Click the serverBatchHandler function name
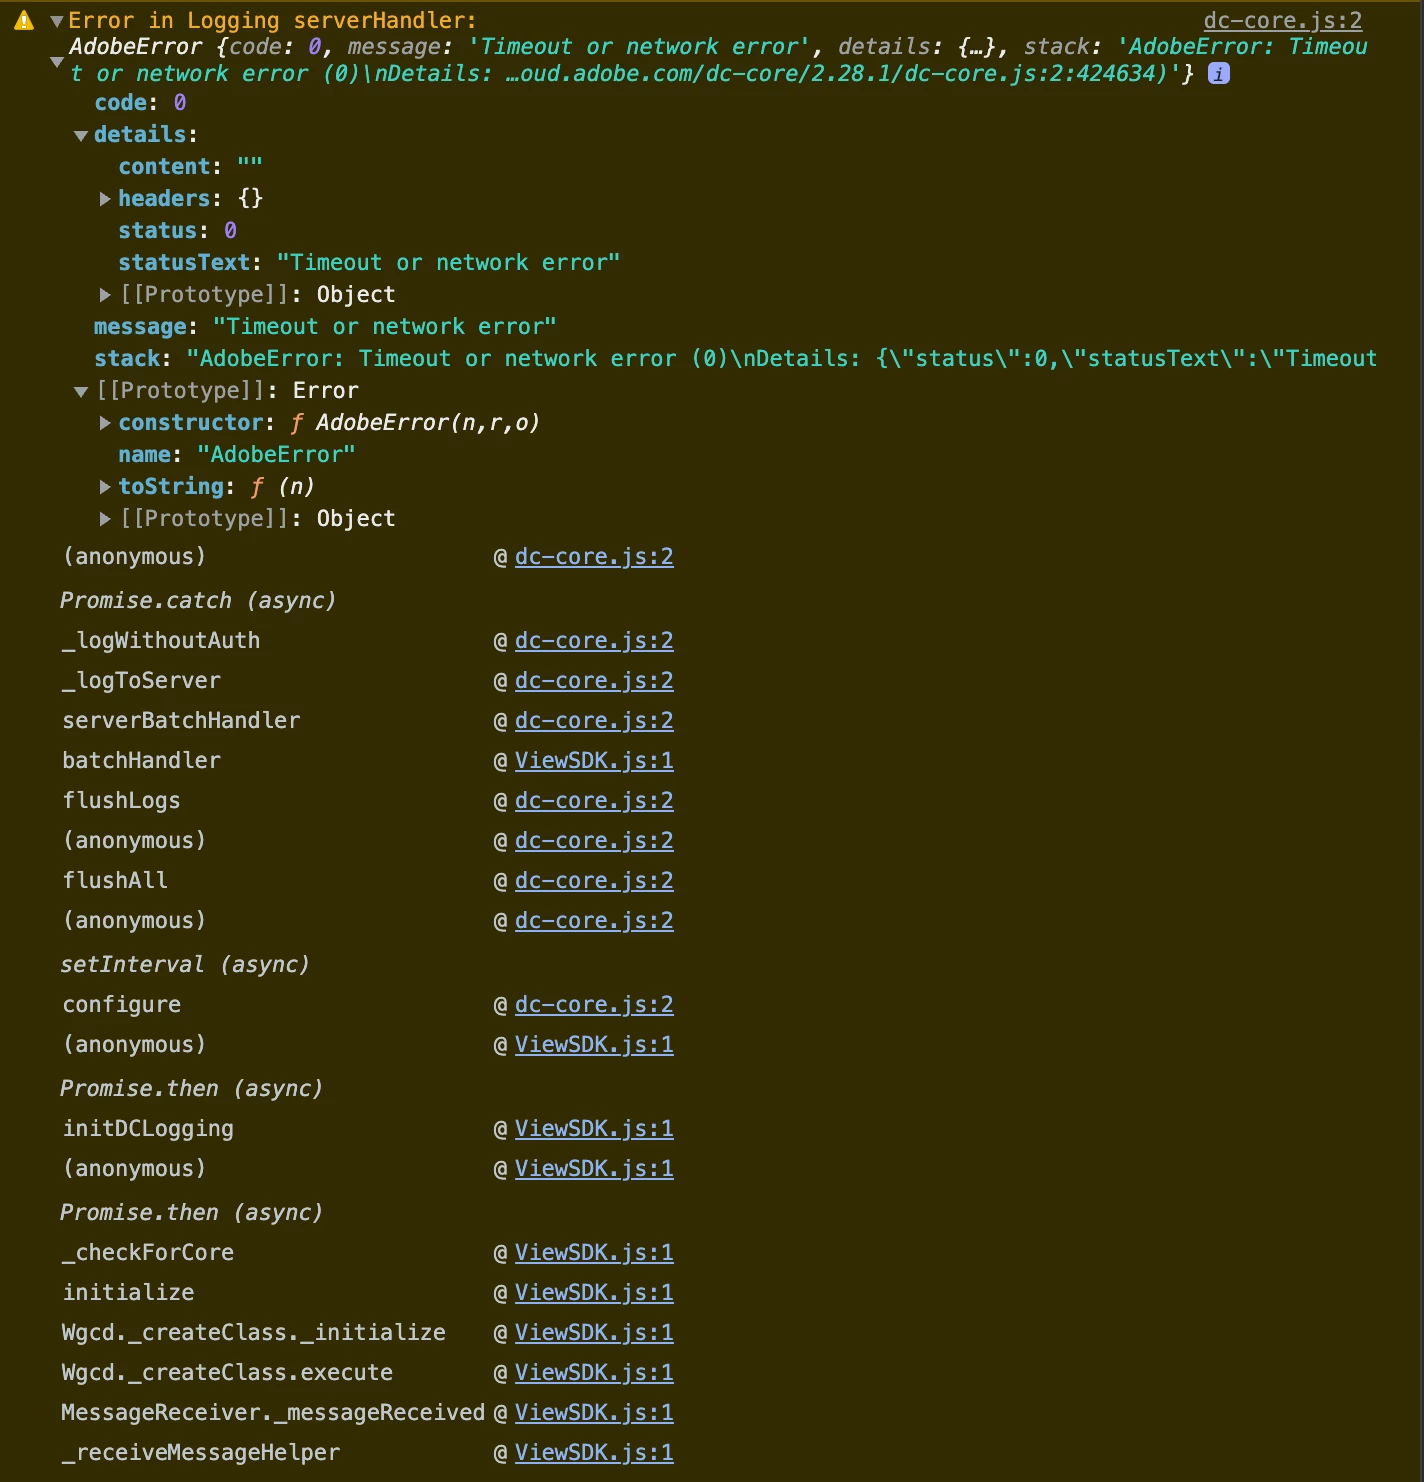The width and height of the screenshot is (1424, 1482). (181, 720)
